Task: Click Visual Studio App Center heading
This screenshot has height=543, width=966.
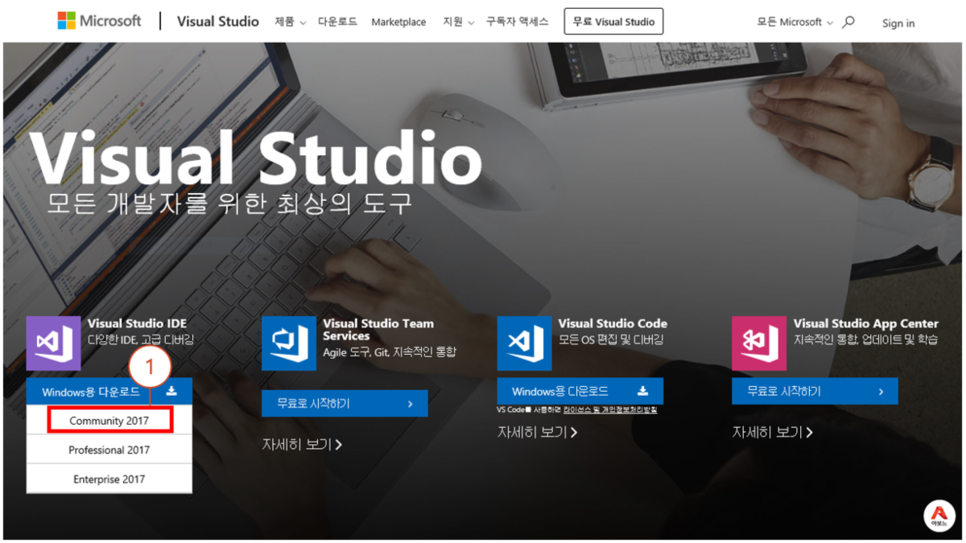Action: [866, 324]
